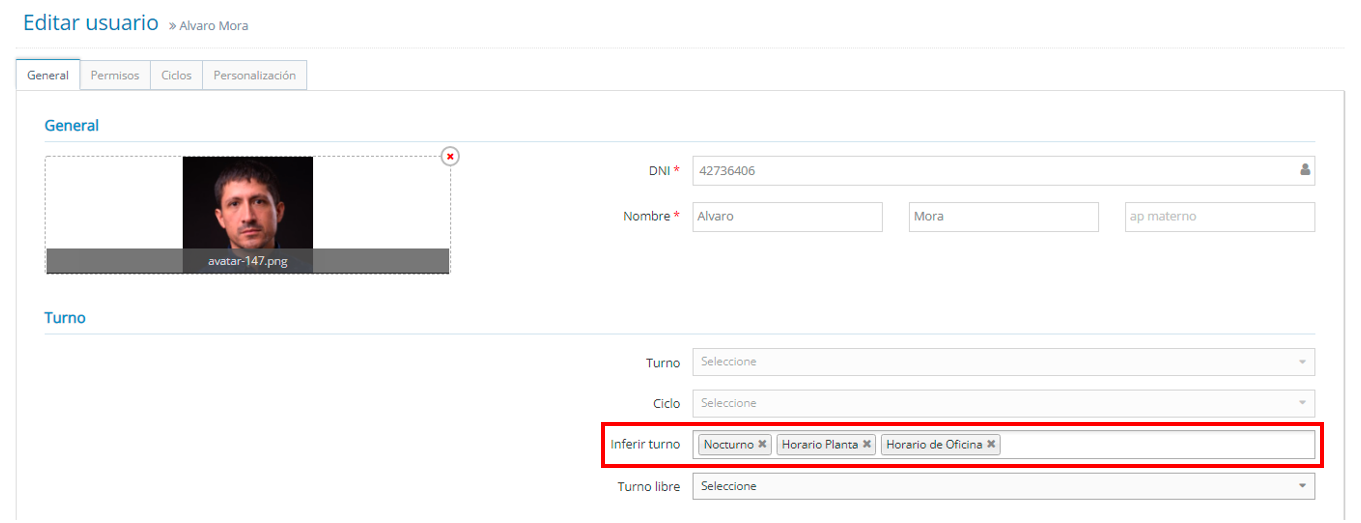Select the General tab
Image resolution: width=1361 pixels, height=523 pixels.
(x=48, y=75)
